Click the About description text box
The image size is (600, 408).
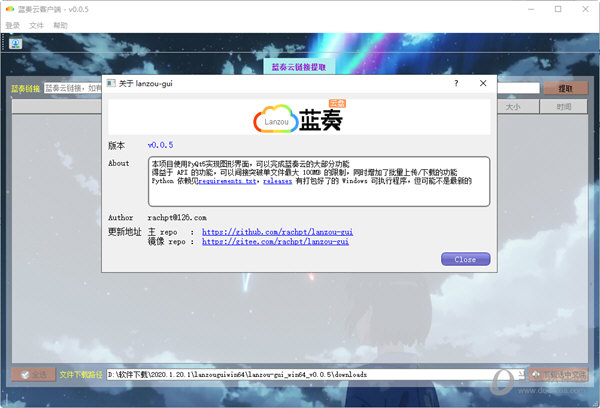coord(319,181)
